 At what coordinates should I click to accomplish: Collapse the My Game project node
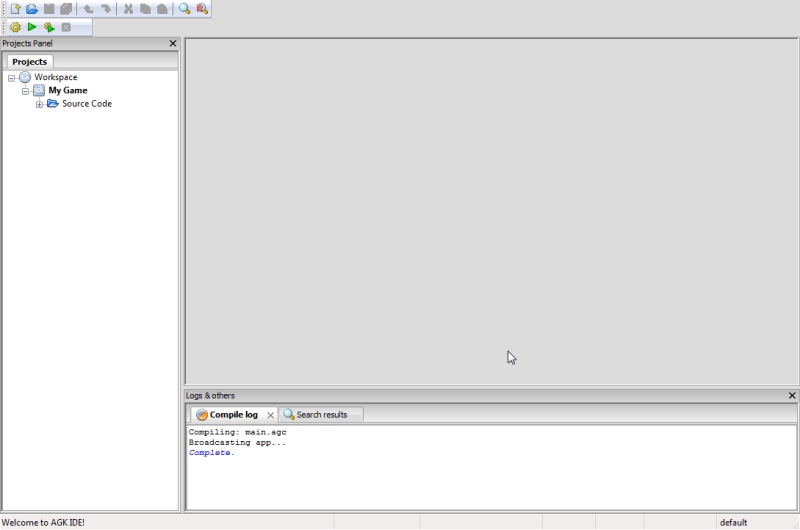25,91
